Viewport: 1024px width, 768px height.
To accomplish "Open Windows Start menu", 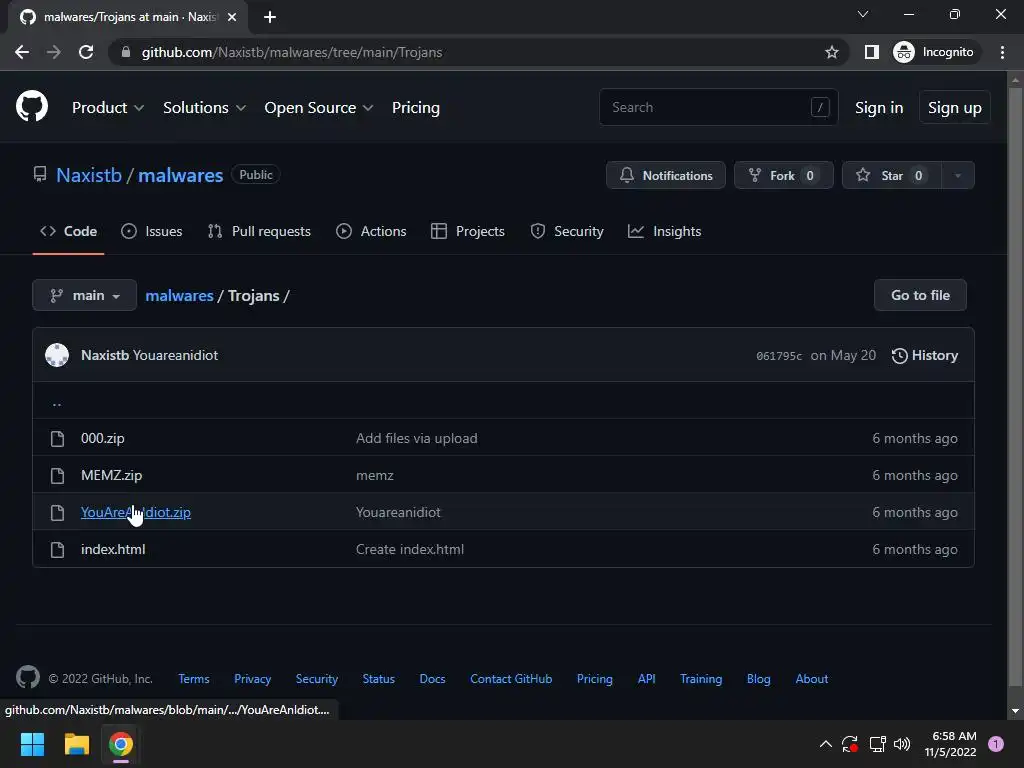I will [32, 744].
